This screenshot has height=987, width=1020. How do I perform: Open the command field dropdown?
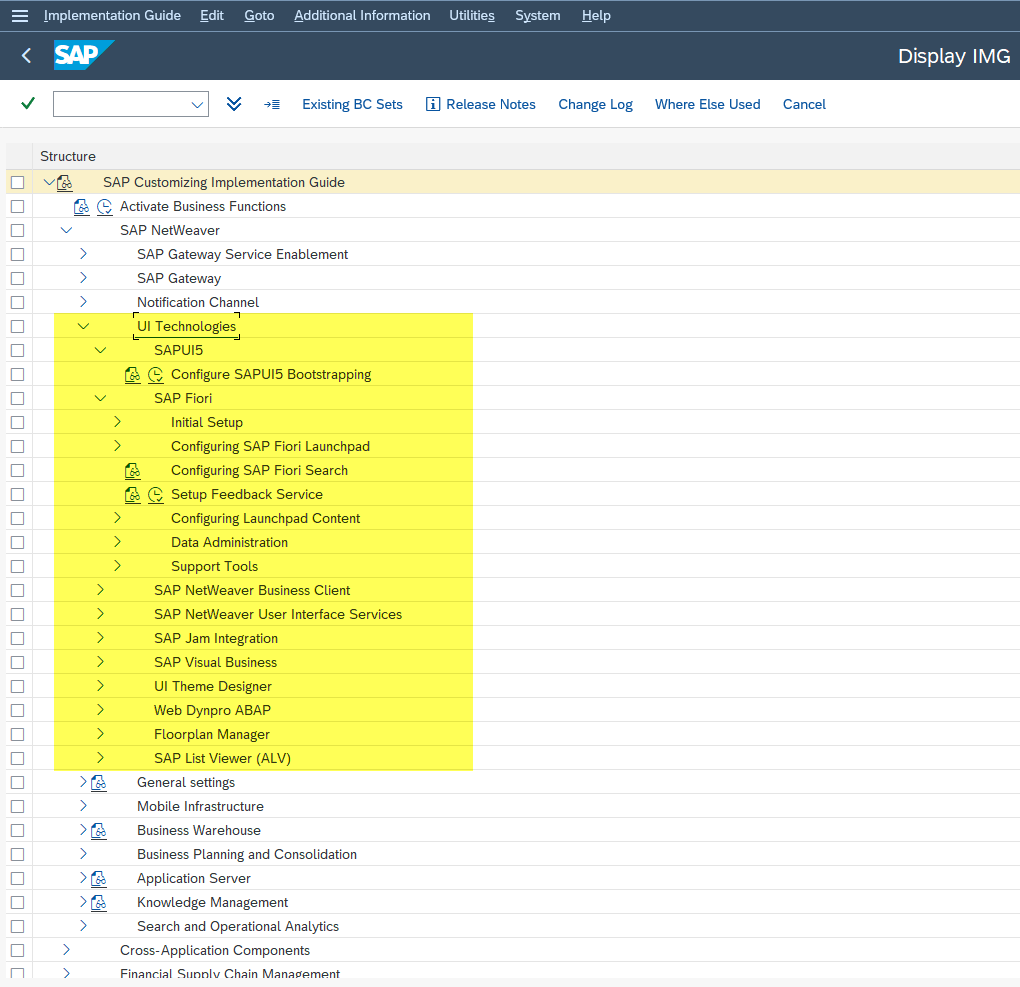coord(197,105)
